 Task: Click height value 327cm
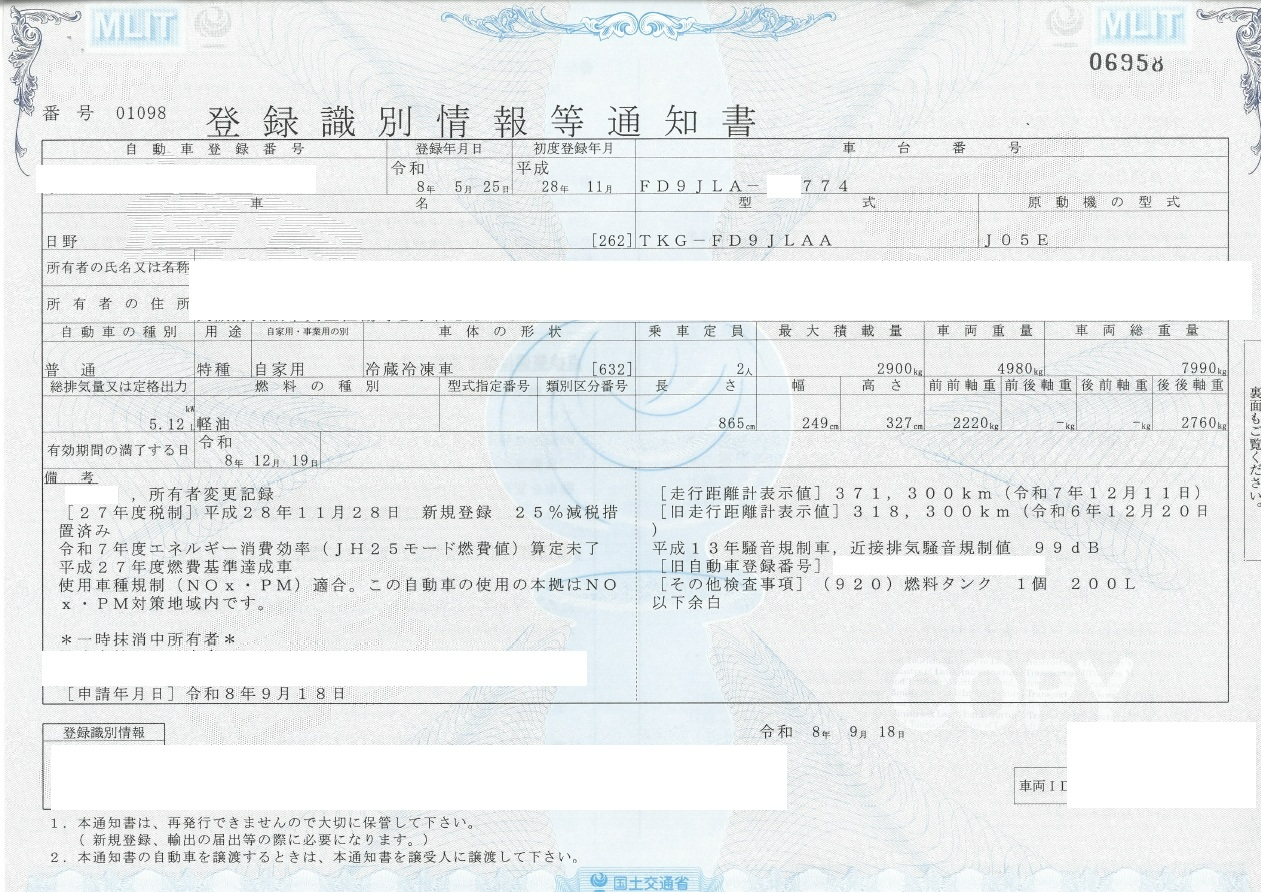[905, 423]
